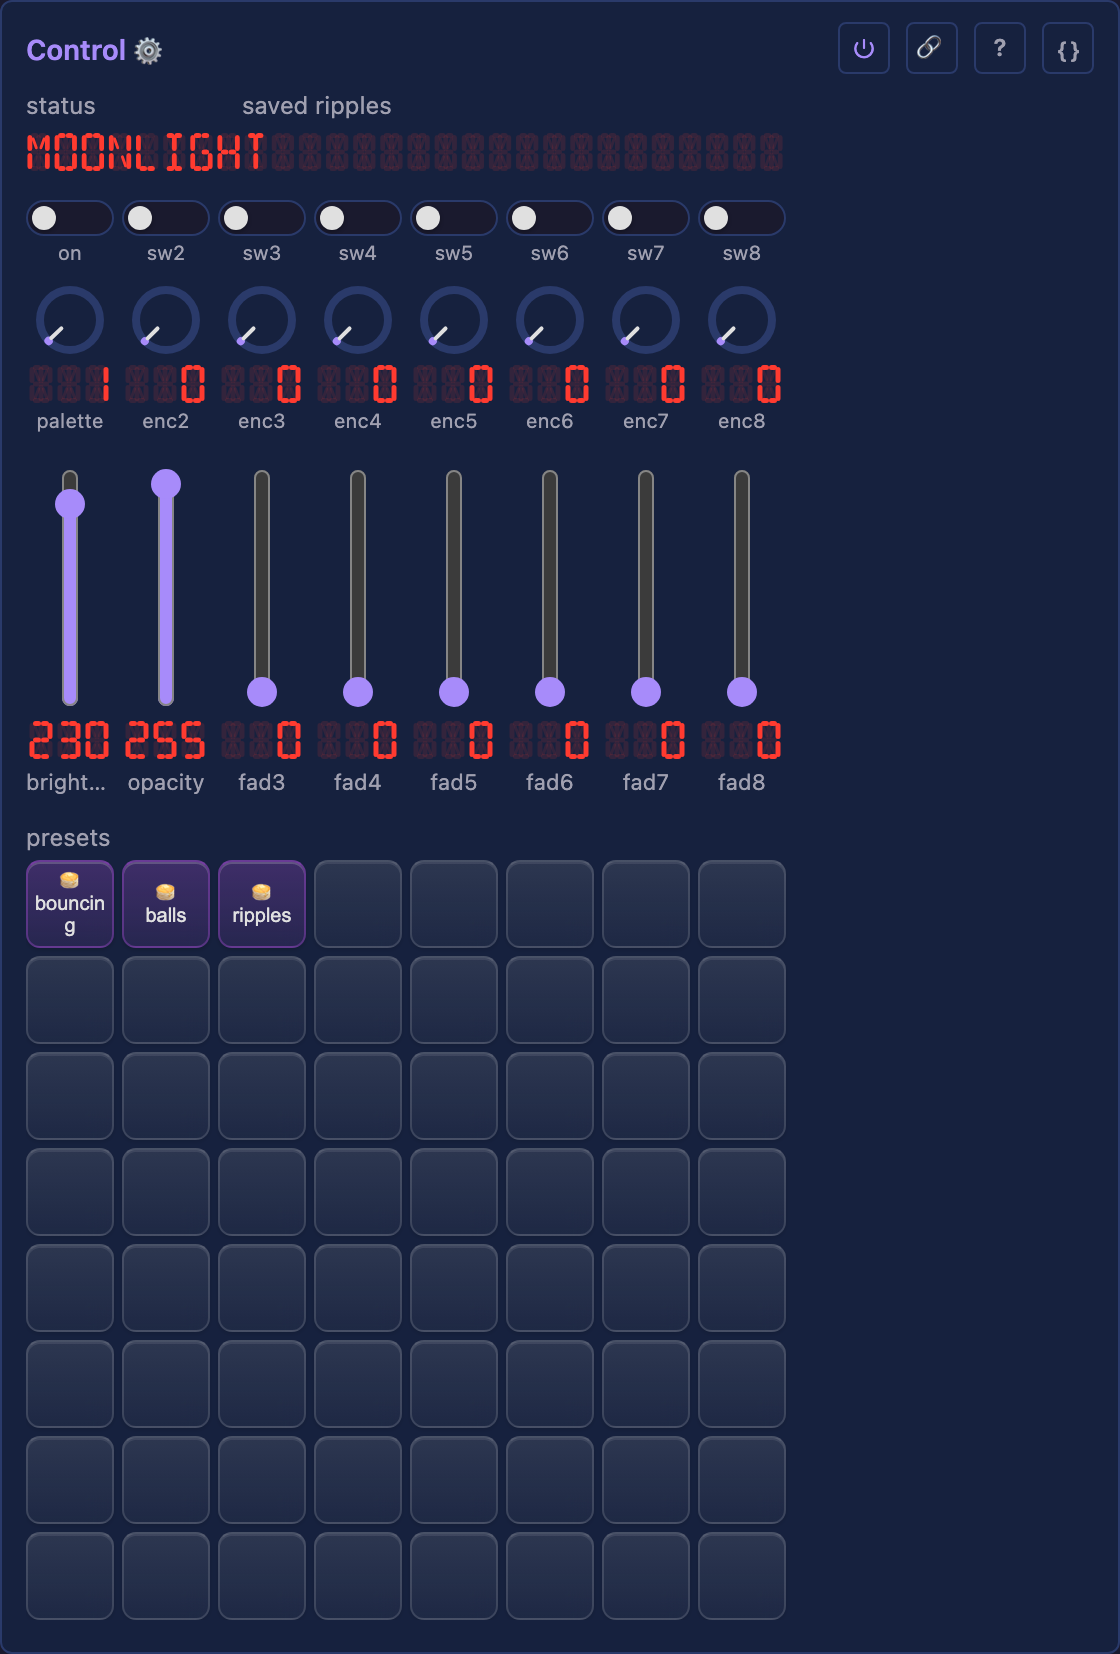Click the palette encoder knob

70,320
